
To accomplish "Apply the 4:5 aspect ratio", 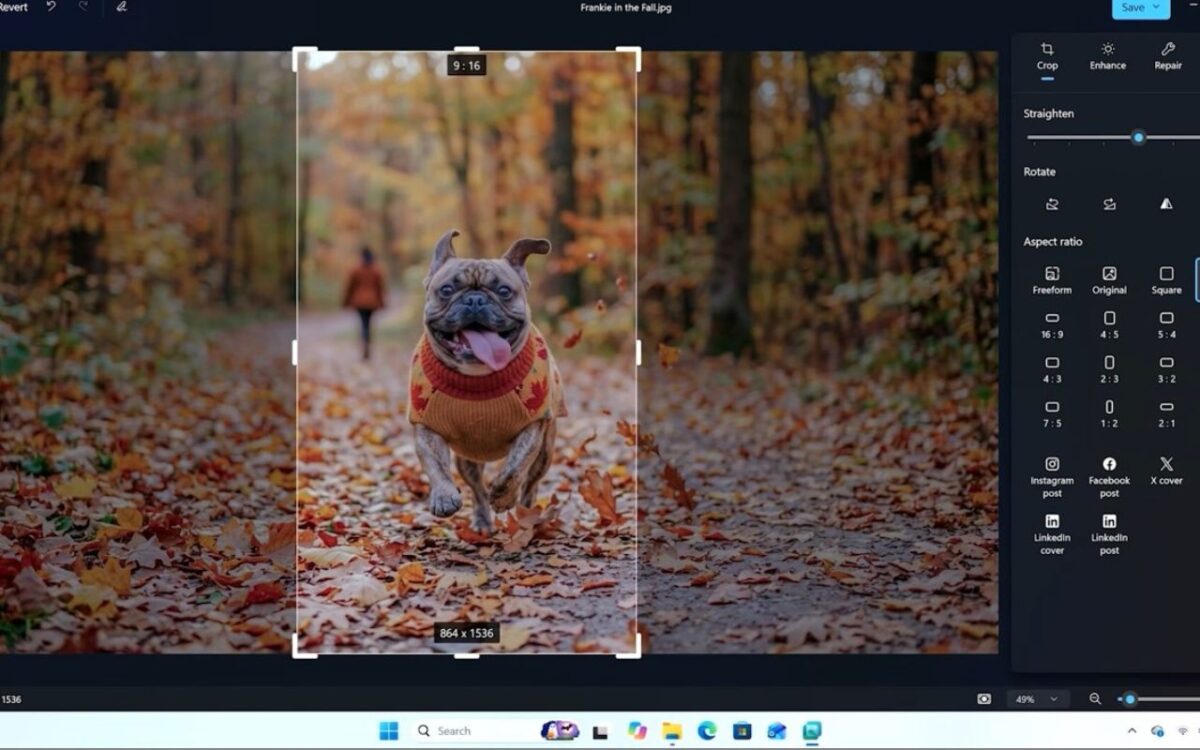I will coord(1109,325).
